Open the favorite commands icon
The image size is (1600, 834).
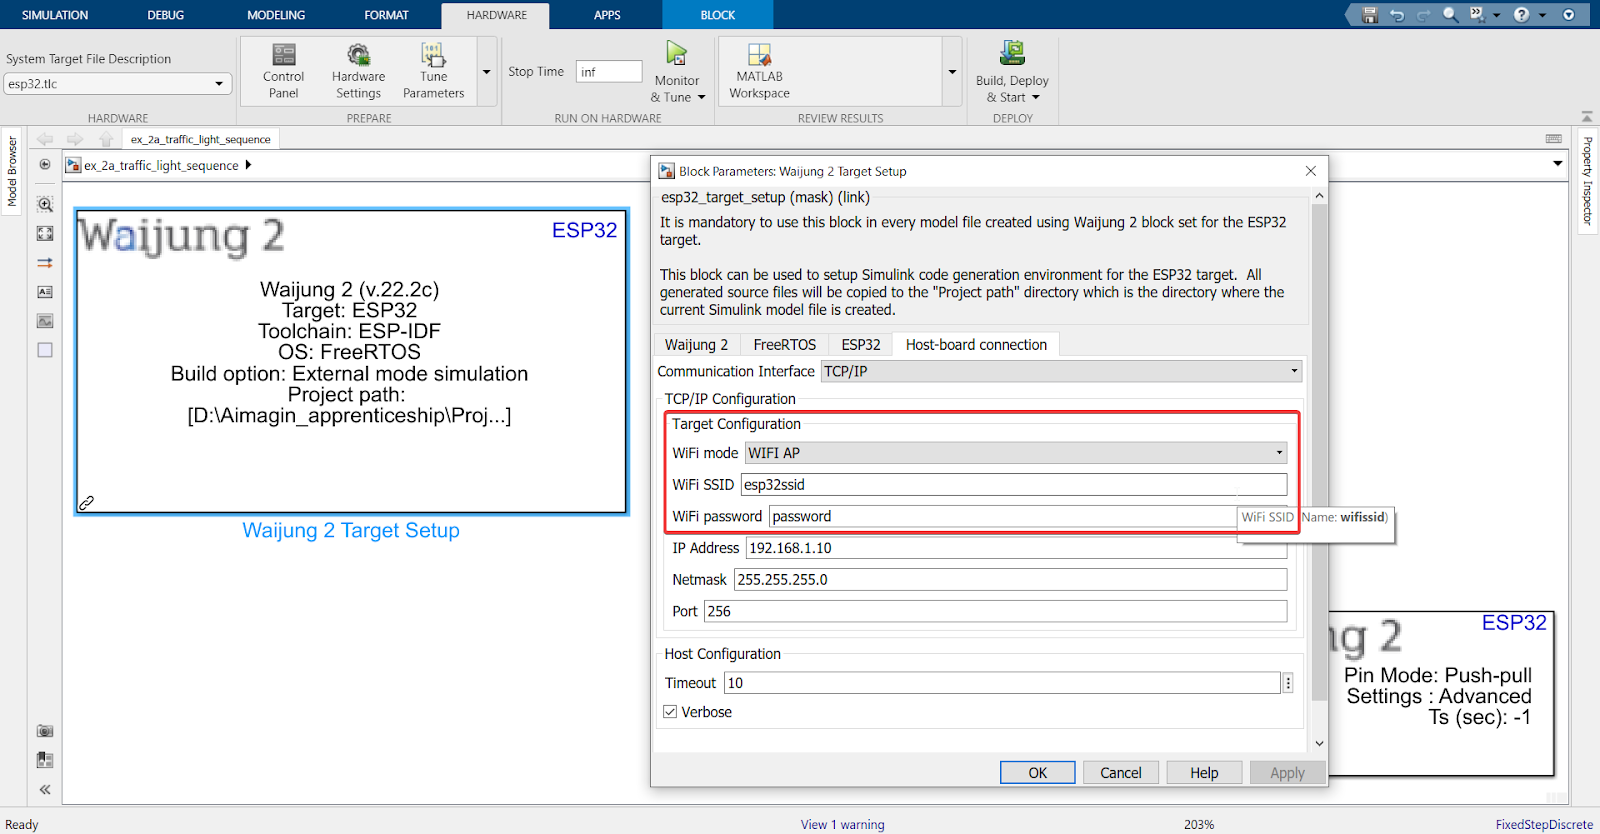pyautogui.click(x=1477, y=15)
